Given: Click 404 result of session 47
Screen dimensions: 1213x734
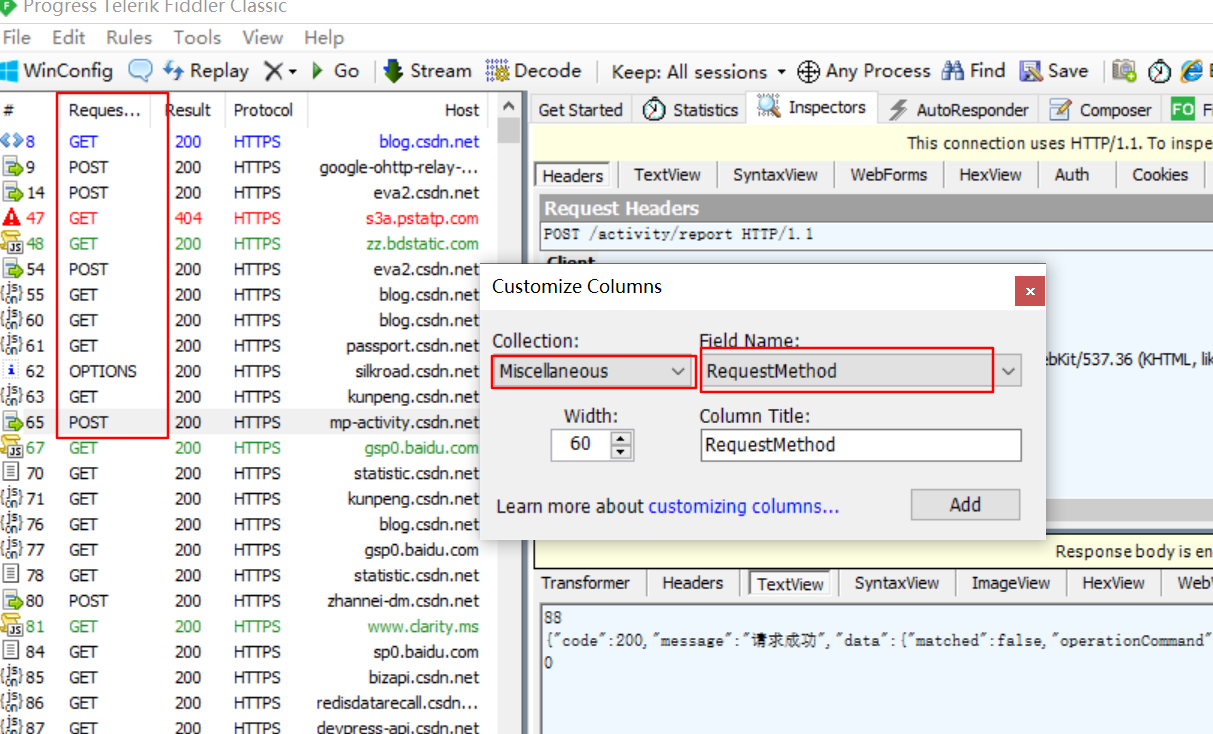Looking at the screenshot, I should pyautogui.click(x=188, y=218).
